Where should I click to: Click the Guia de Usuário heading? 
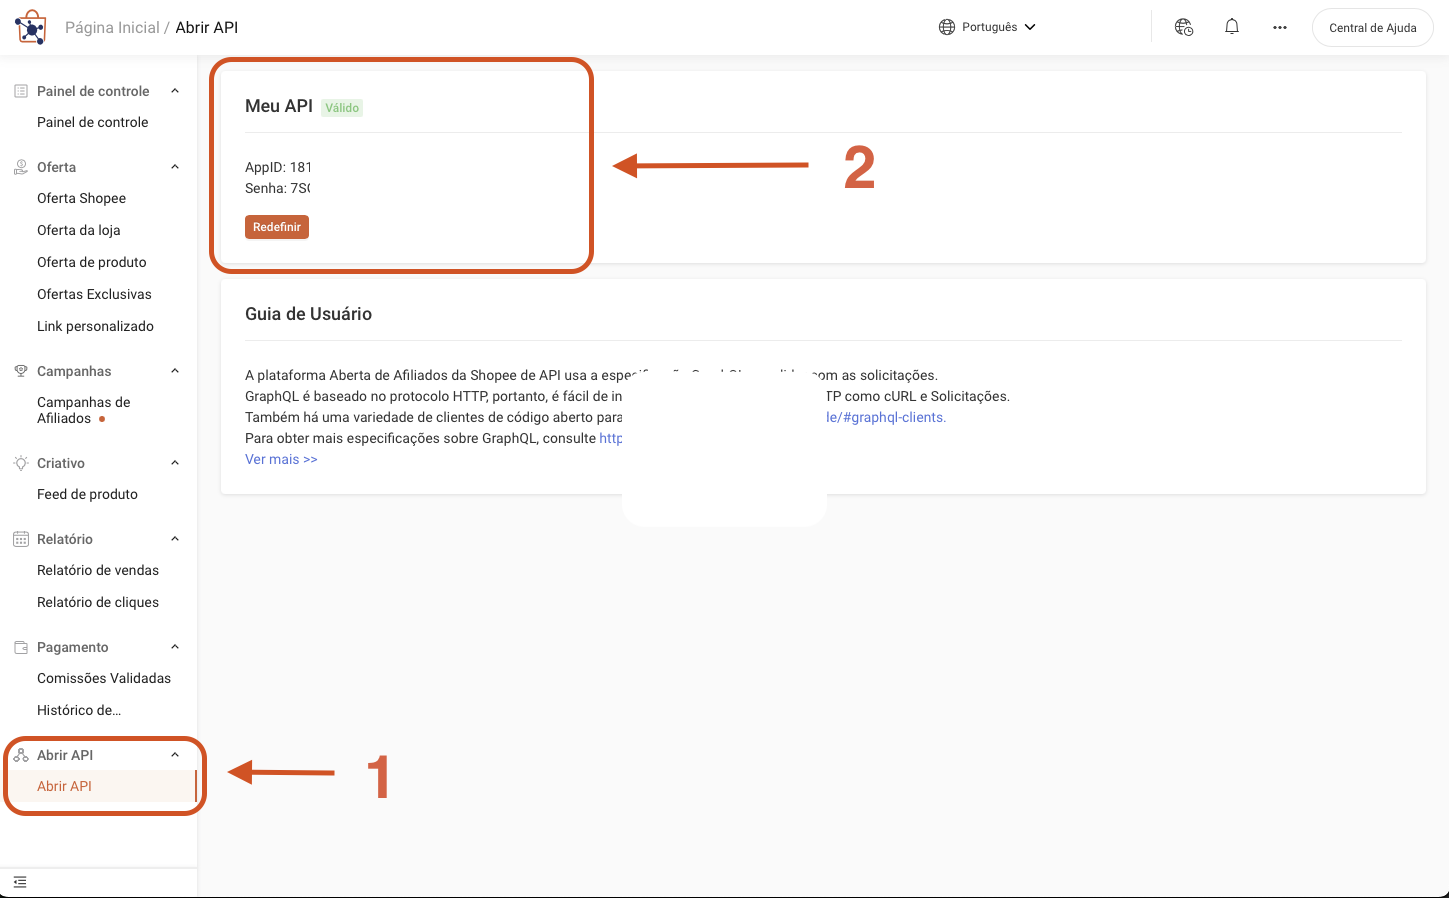click(308, 314)
